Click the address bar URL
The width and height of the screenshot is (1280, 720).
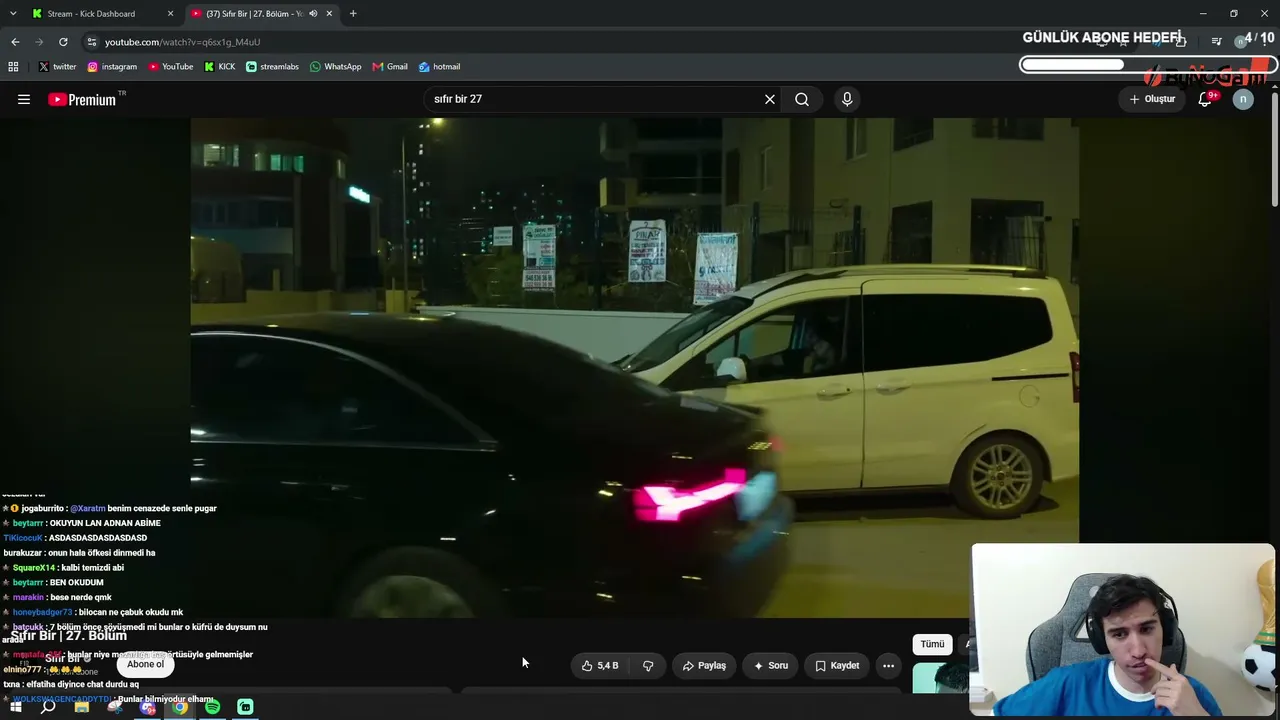(182, 42)
